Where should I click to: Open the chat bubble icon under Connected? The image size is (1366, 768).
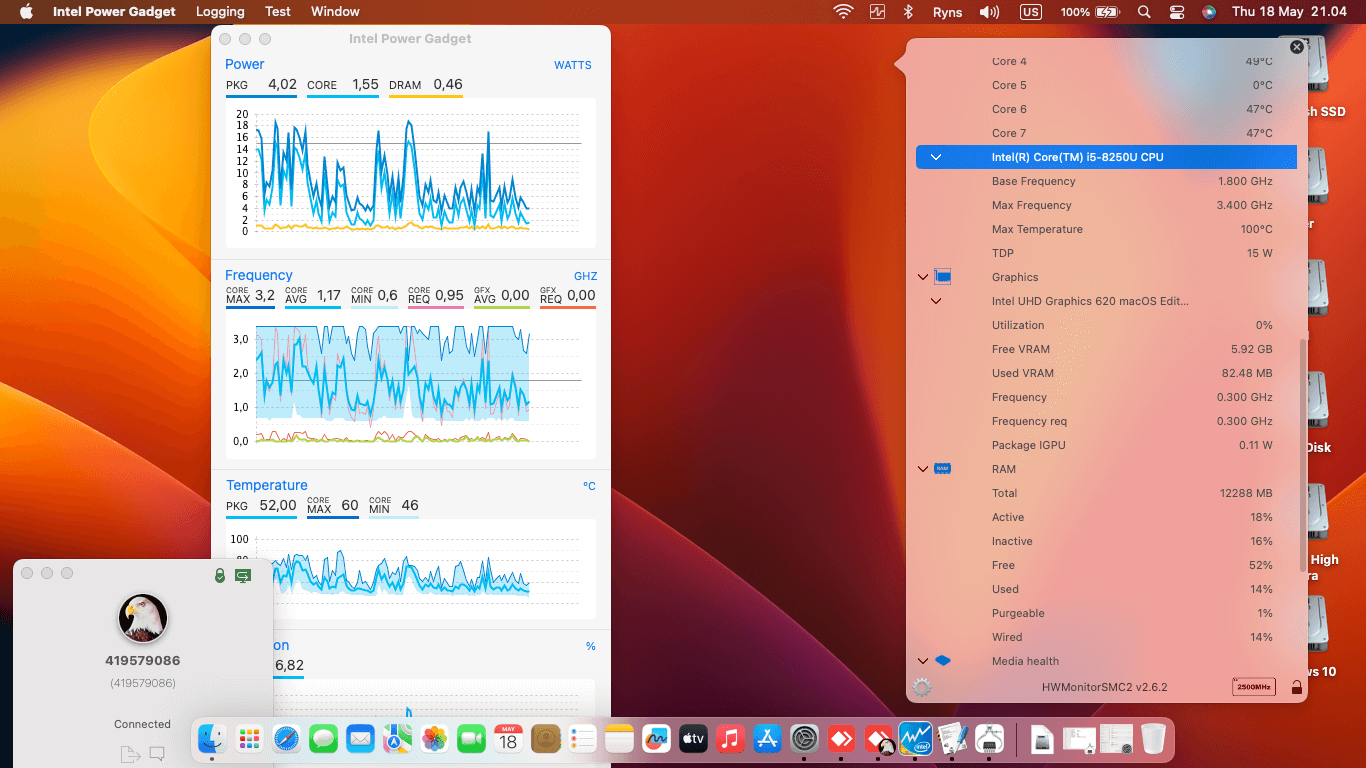tap(157, 754)
